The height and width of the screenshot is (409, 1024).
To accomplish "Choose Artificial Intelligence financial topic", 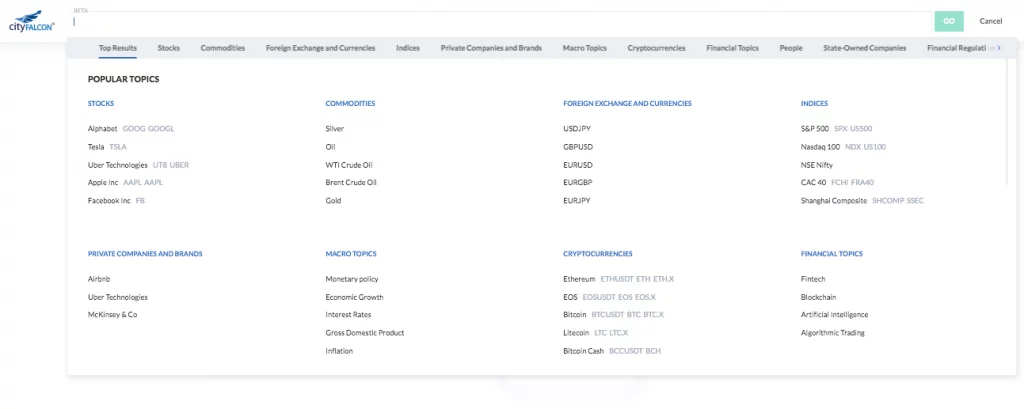I will (x=835, y=314).
